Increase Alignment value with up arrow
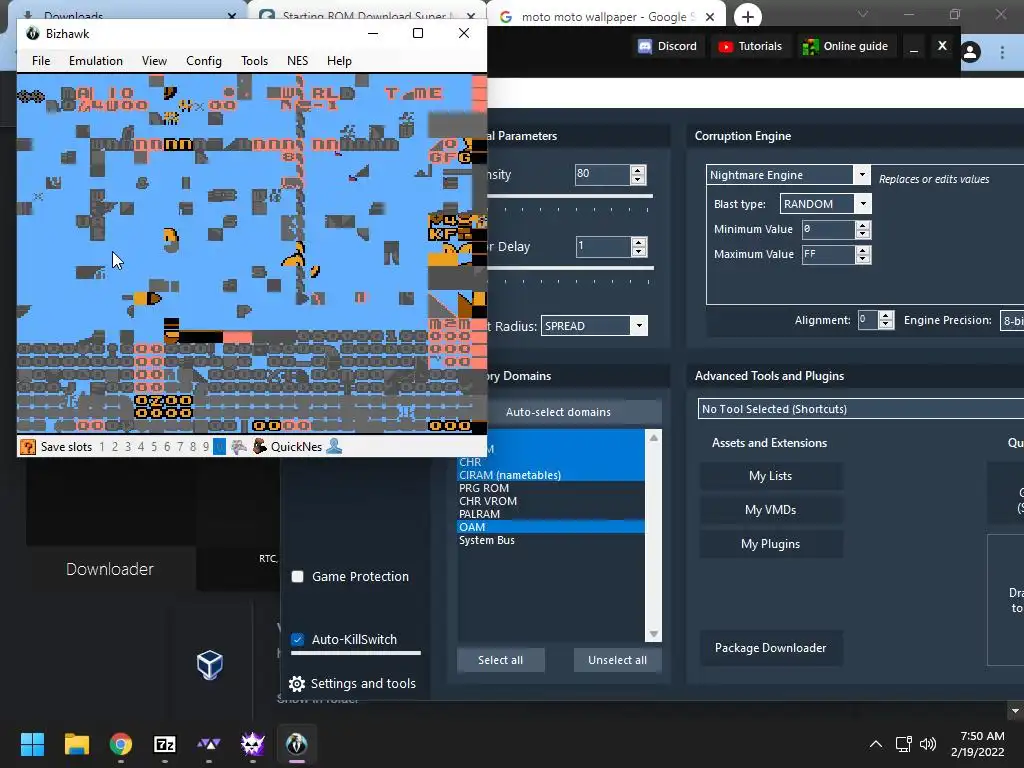 point(886,315)
